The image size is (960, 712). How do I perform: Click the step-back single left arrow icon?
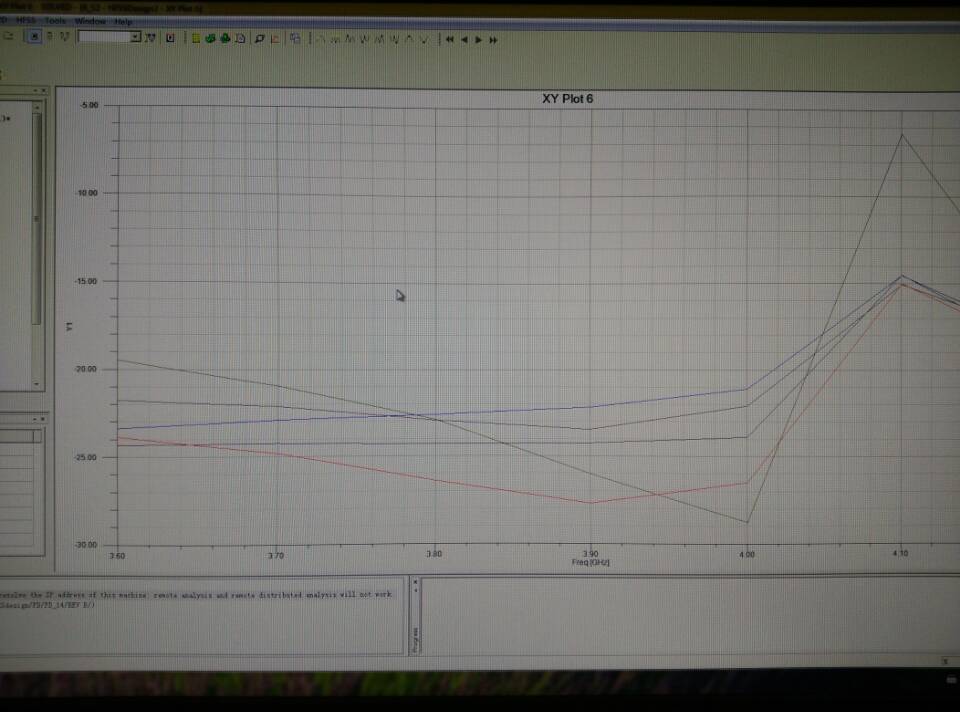[x=464, y=39]
